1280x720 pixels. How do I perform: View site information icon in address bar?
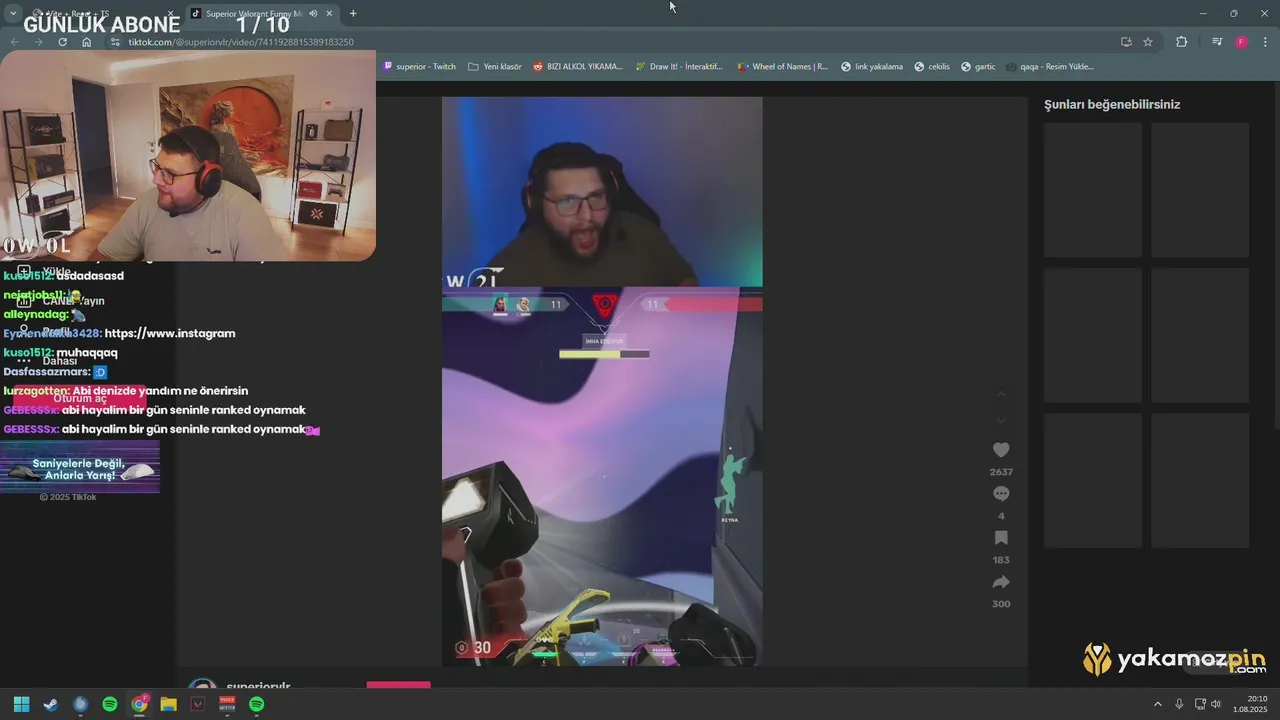115,42
